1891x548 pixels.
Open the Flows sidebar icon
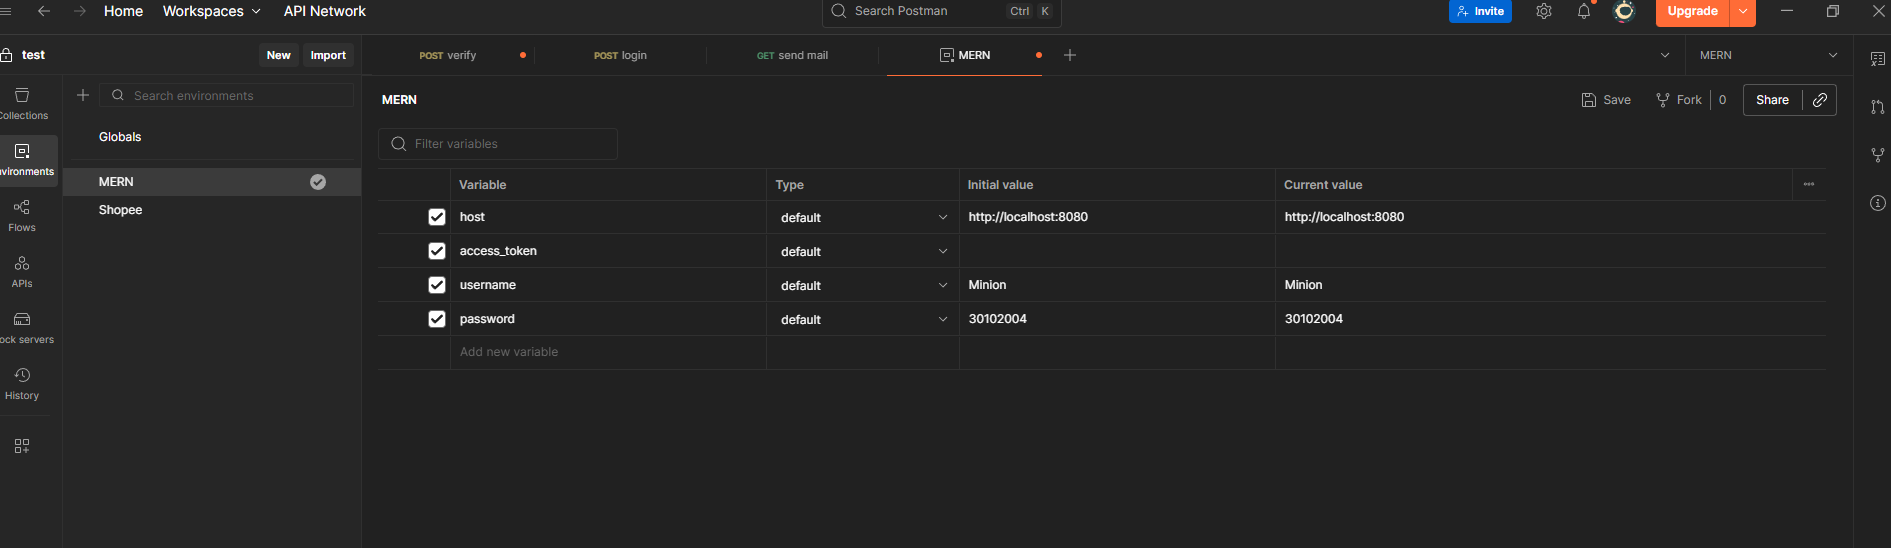22,214
